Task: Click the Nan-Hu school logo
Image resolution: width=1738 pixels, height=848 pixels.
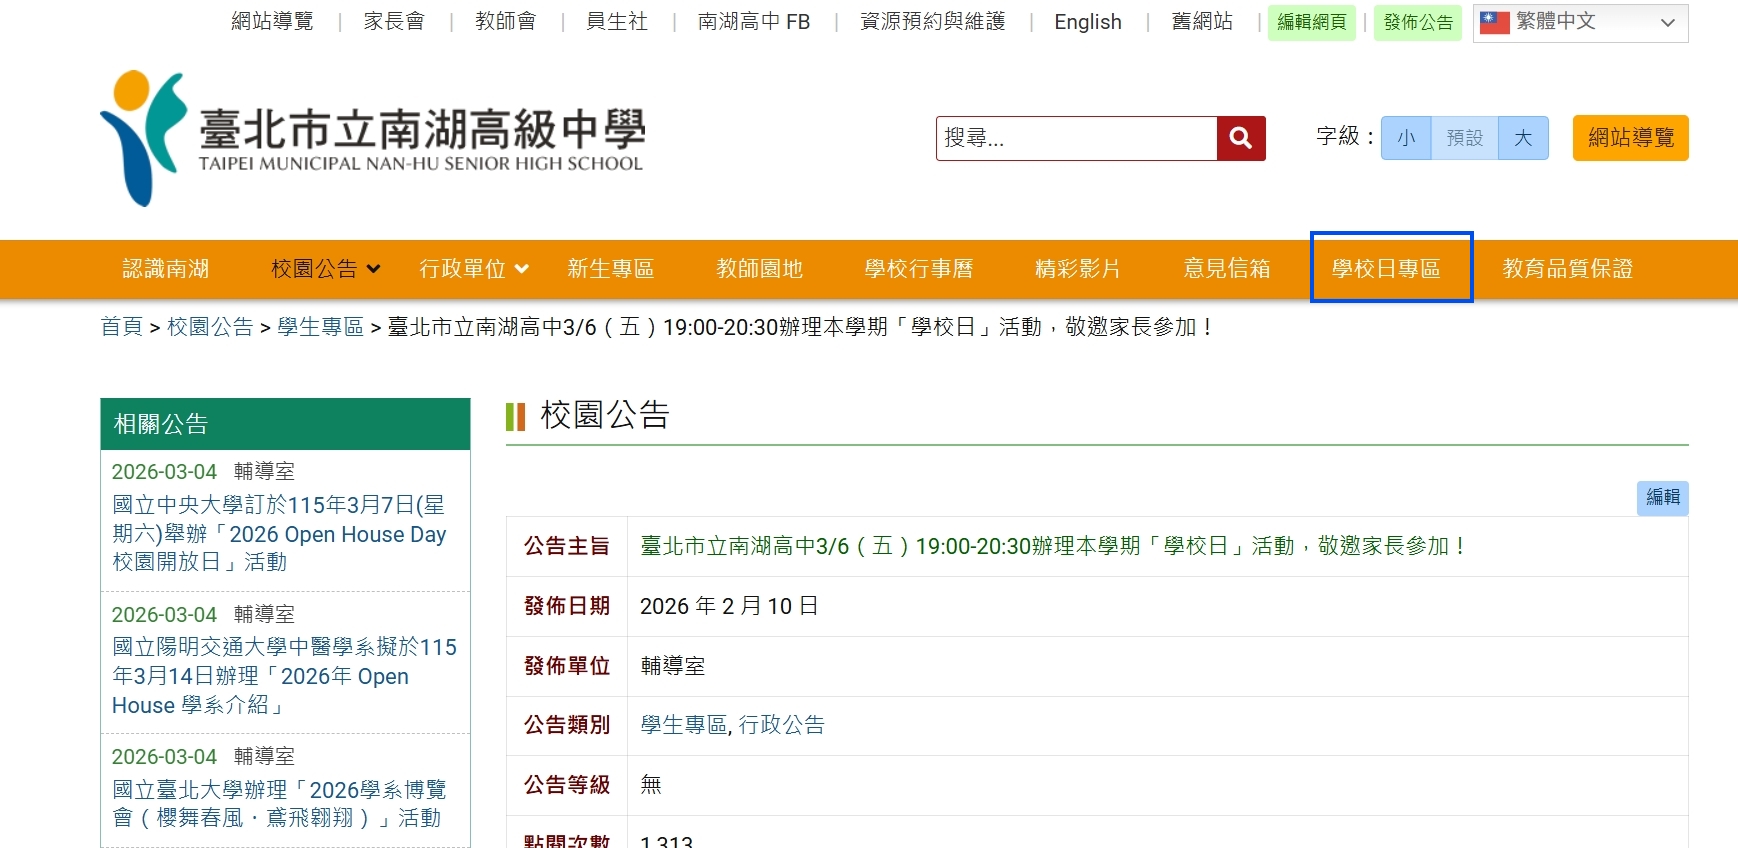Action: coord(372,138)
